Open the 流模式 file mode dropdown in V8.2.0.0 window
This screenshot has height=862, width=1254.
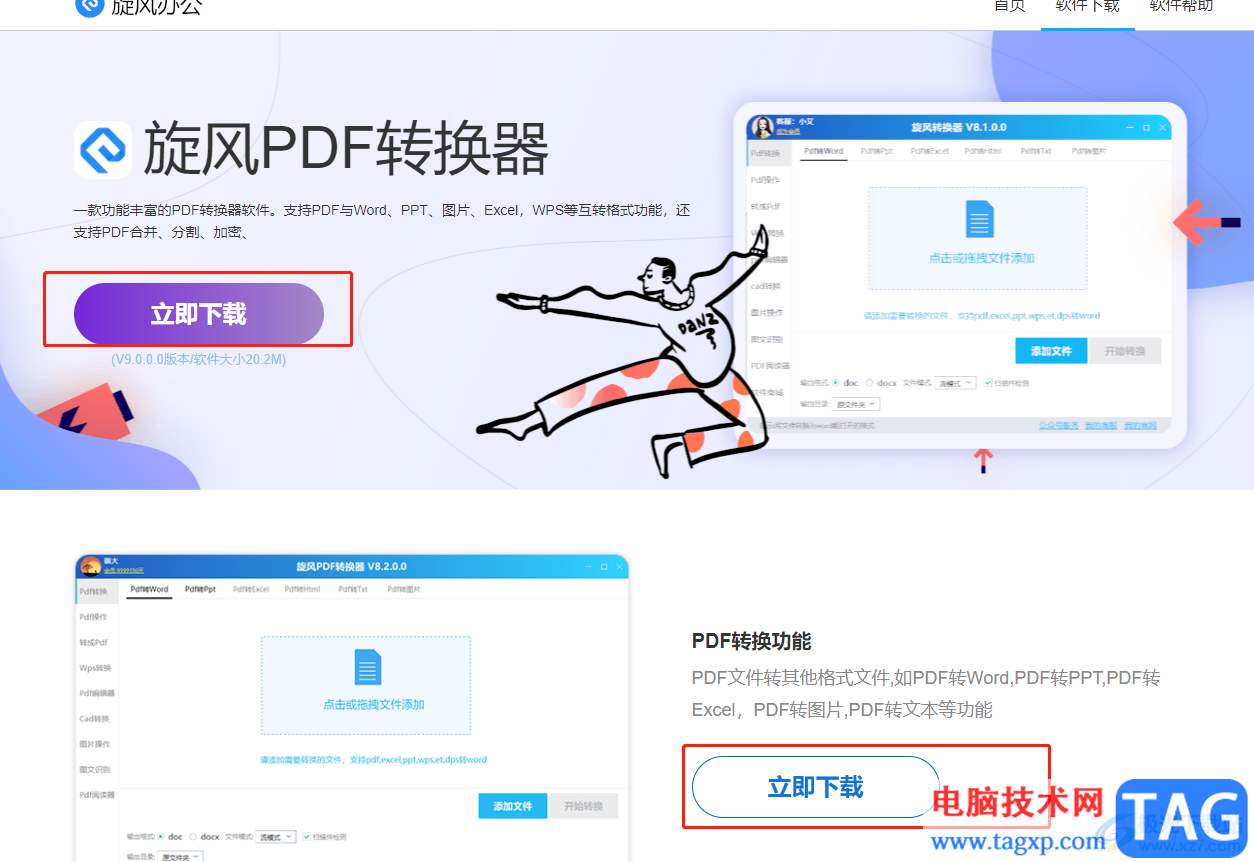tap(275, 836)
